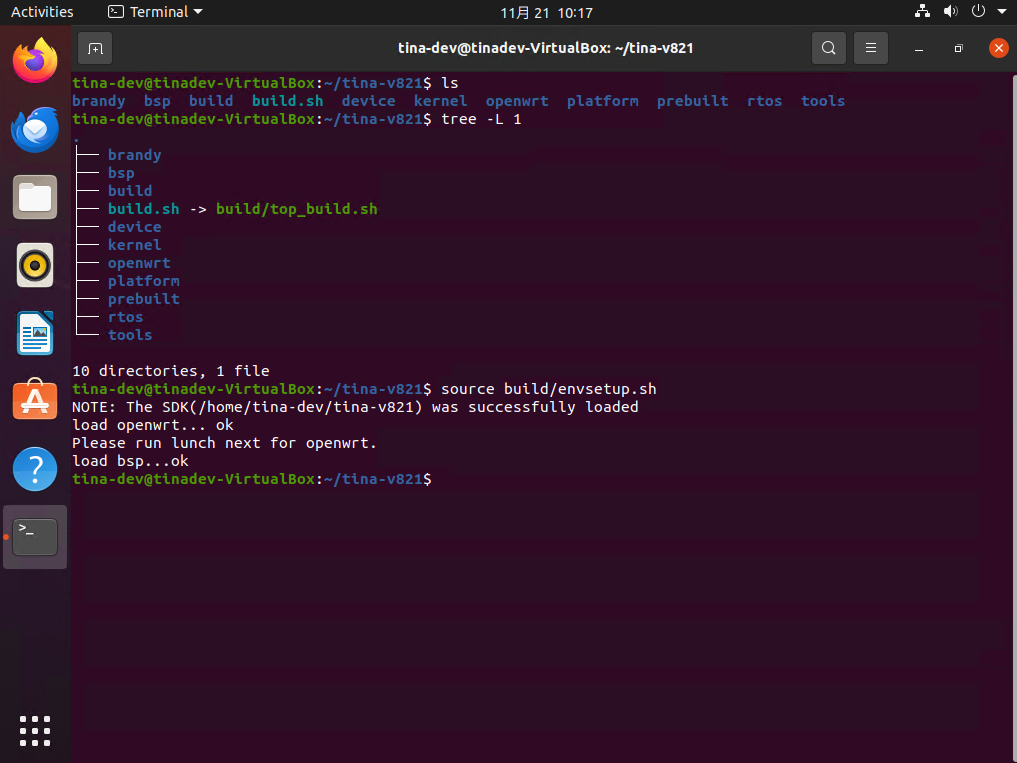The width and height of the screenshot is (1017, 763).
Task: Open the Help application
Action: (x=35, y=469)
